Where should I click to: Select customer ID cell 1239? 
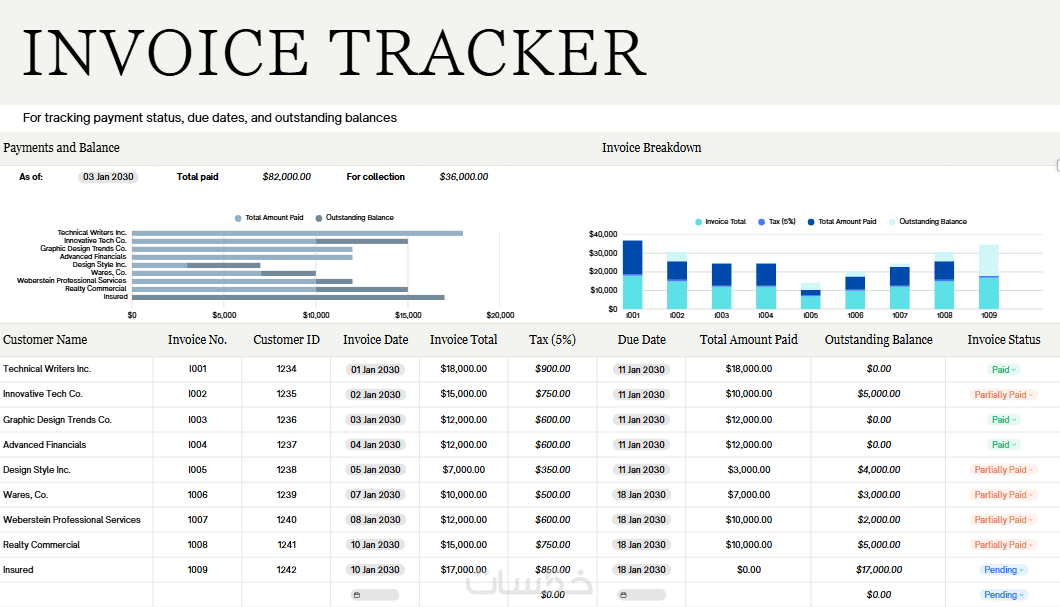pyautogui.click(x=287, y=495)
